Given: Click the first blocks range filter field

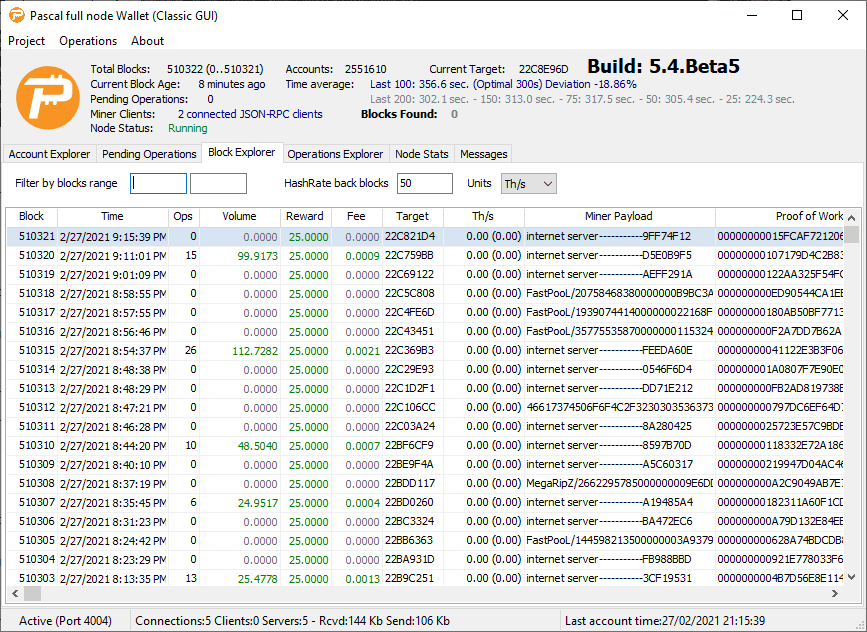Looking at the screenshot, I should (158, 184).
